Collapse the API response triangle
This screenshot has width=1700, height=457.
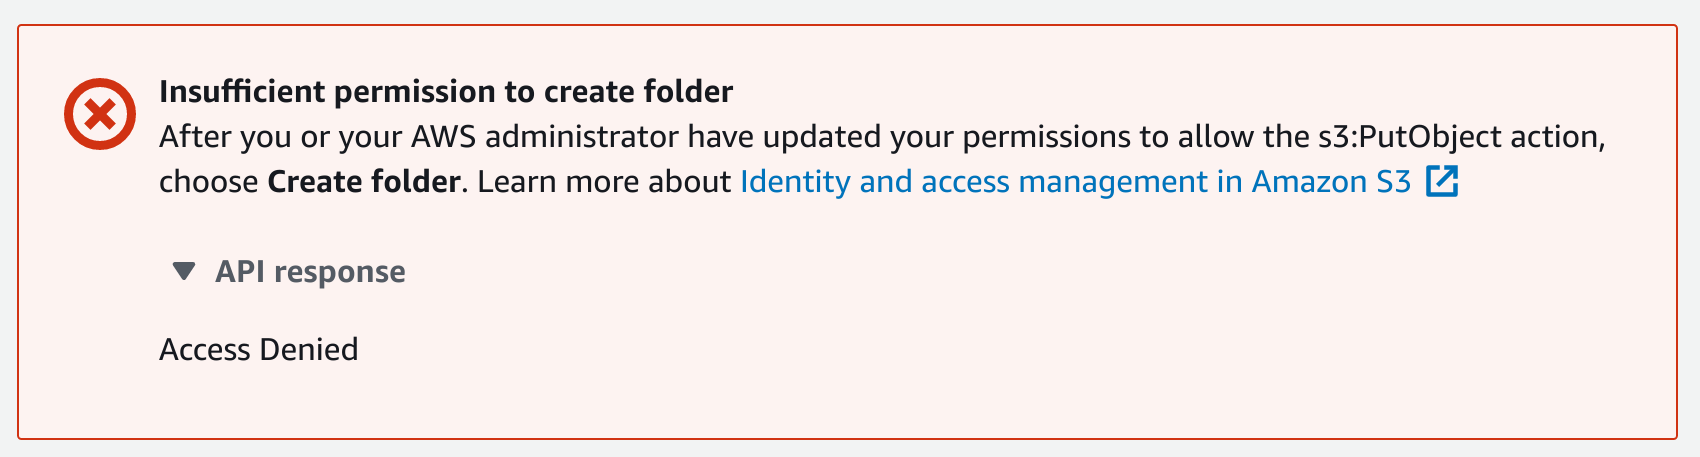pyautogui.click(x=183, y=272)
